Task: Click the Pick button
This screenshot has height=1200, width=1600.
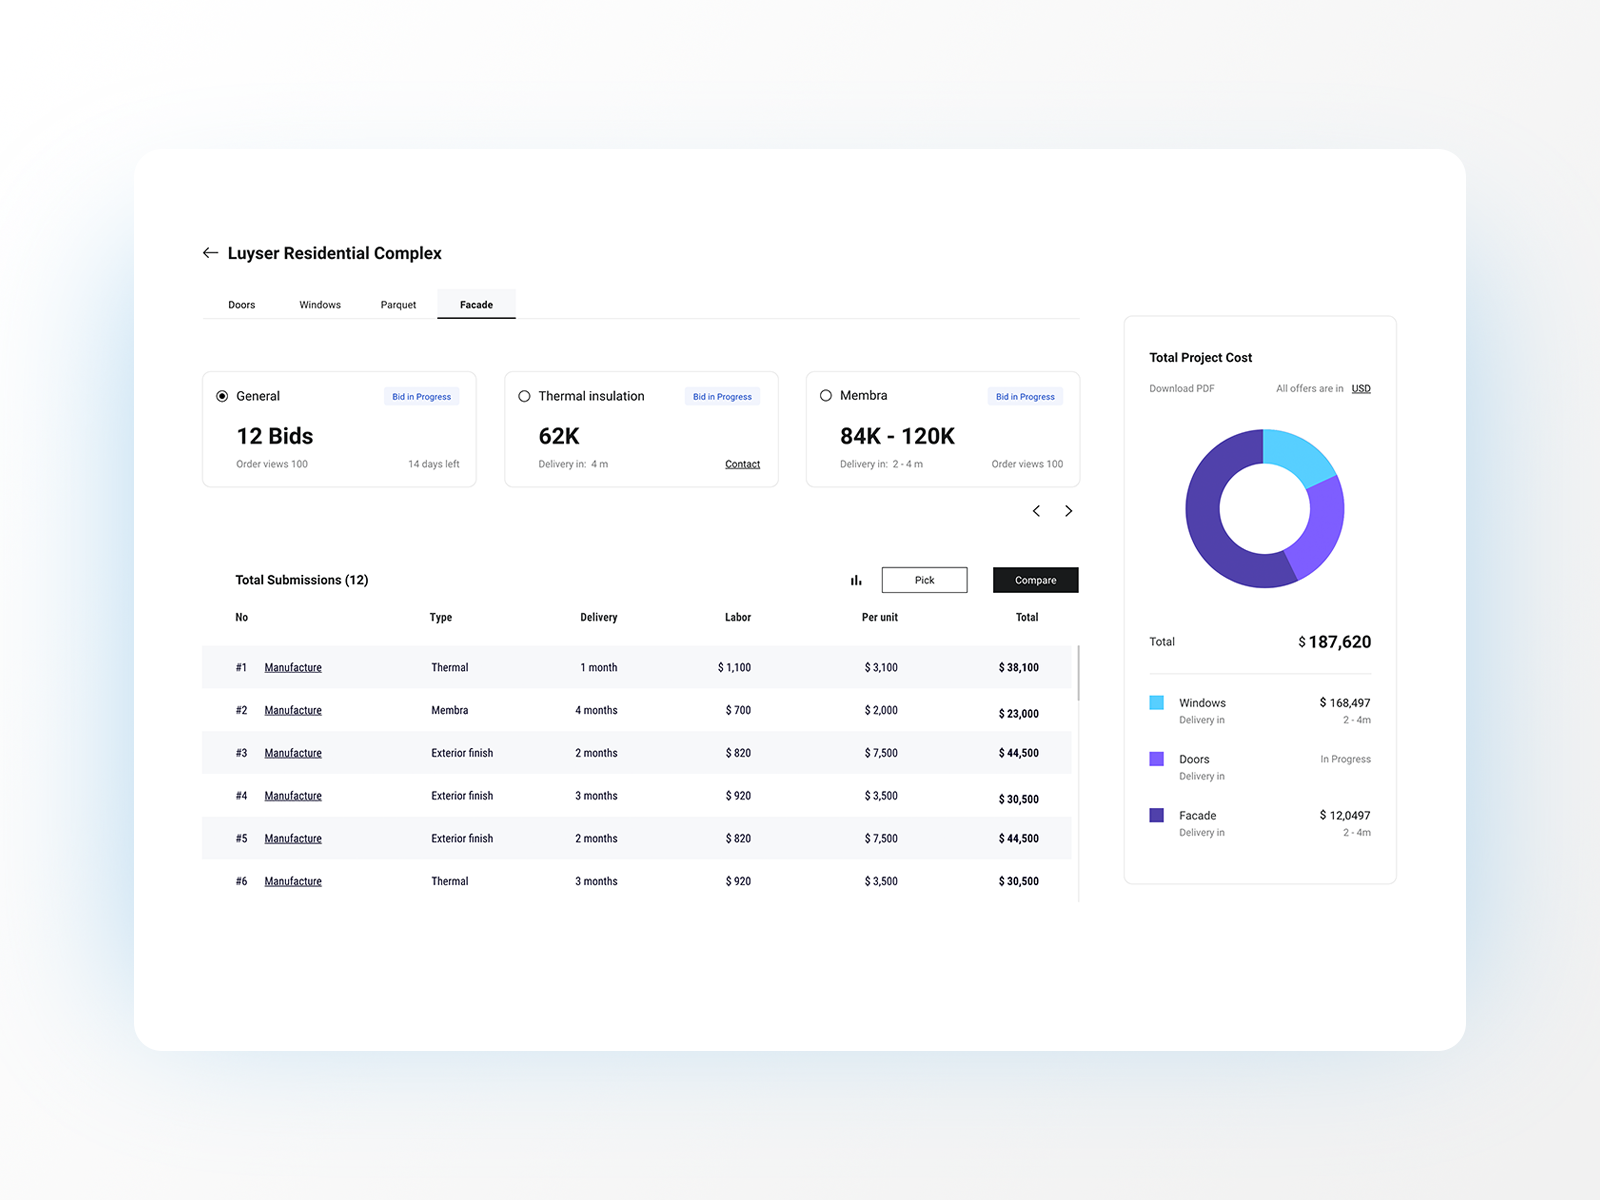Action: tap(924, 580)
